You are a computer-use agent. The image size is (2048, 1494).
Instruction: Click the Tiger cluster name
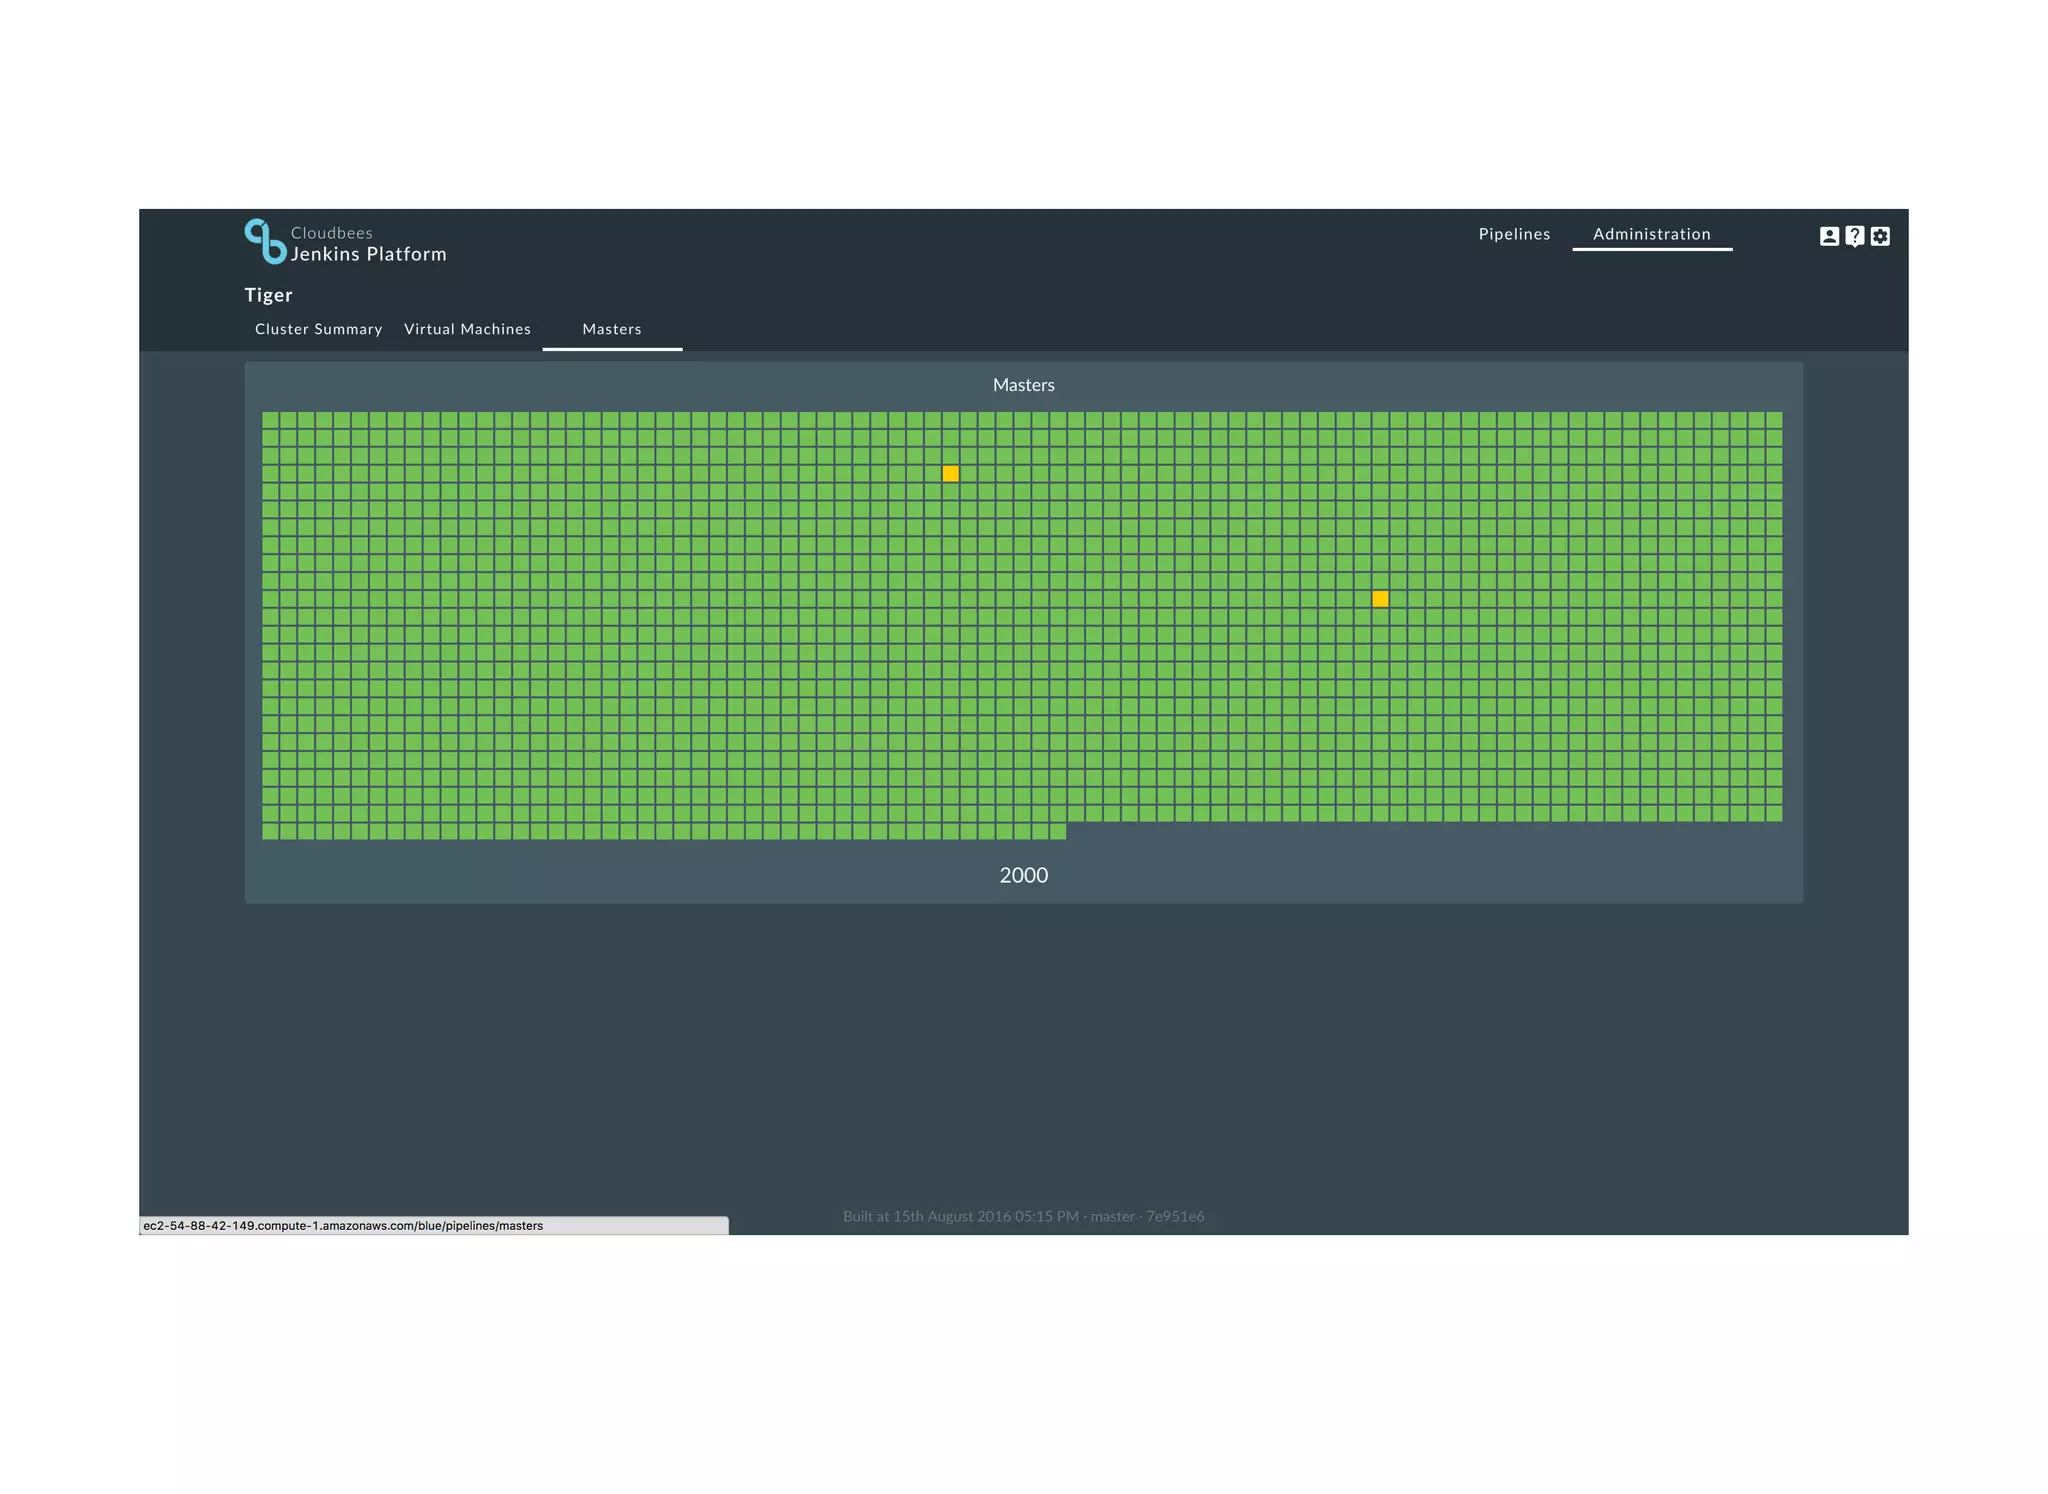pos(268,295)
